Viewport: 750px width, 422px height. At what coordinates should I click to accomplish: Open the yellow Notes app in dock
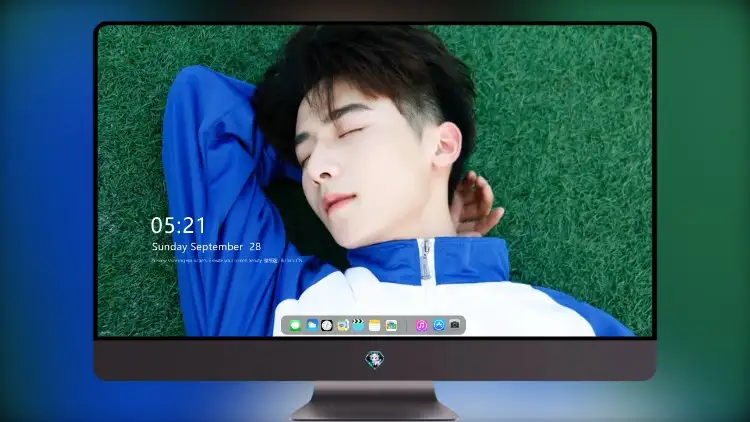click(375, 325)
